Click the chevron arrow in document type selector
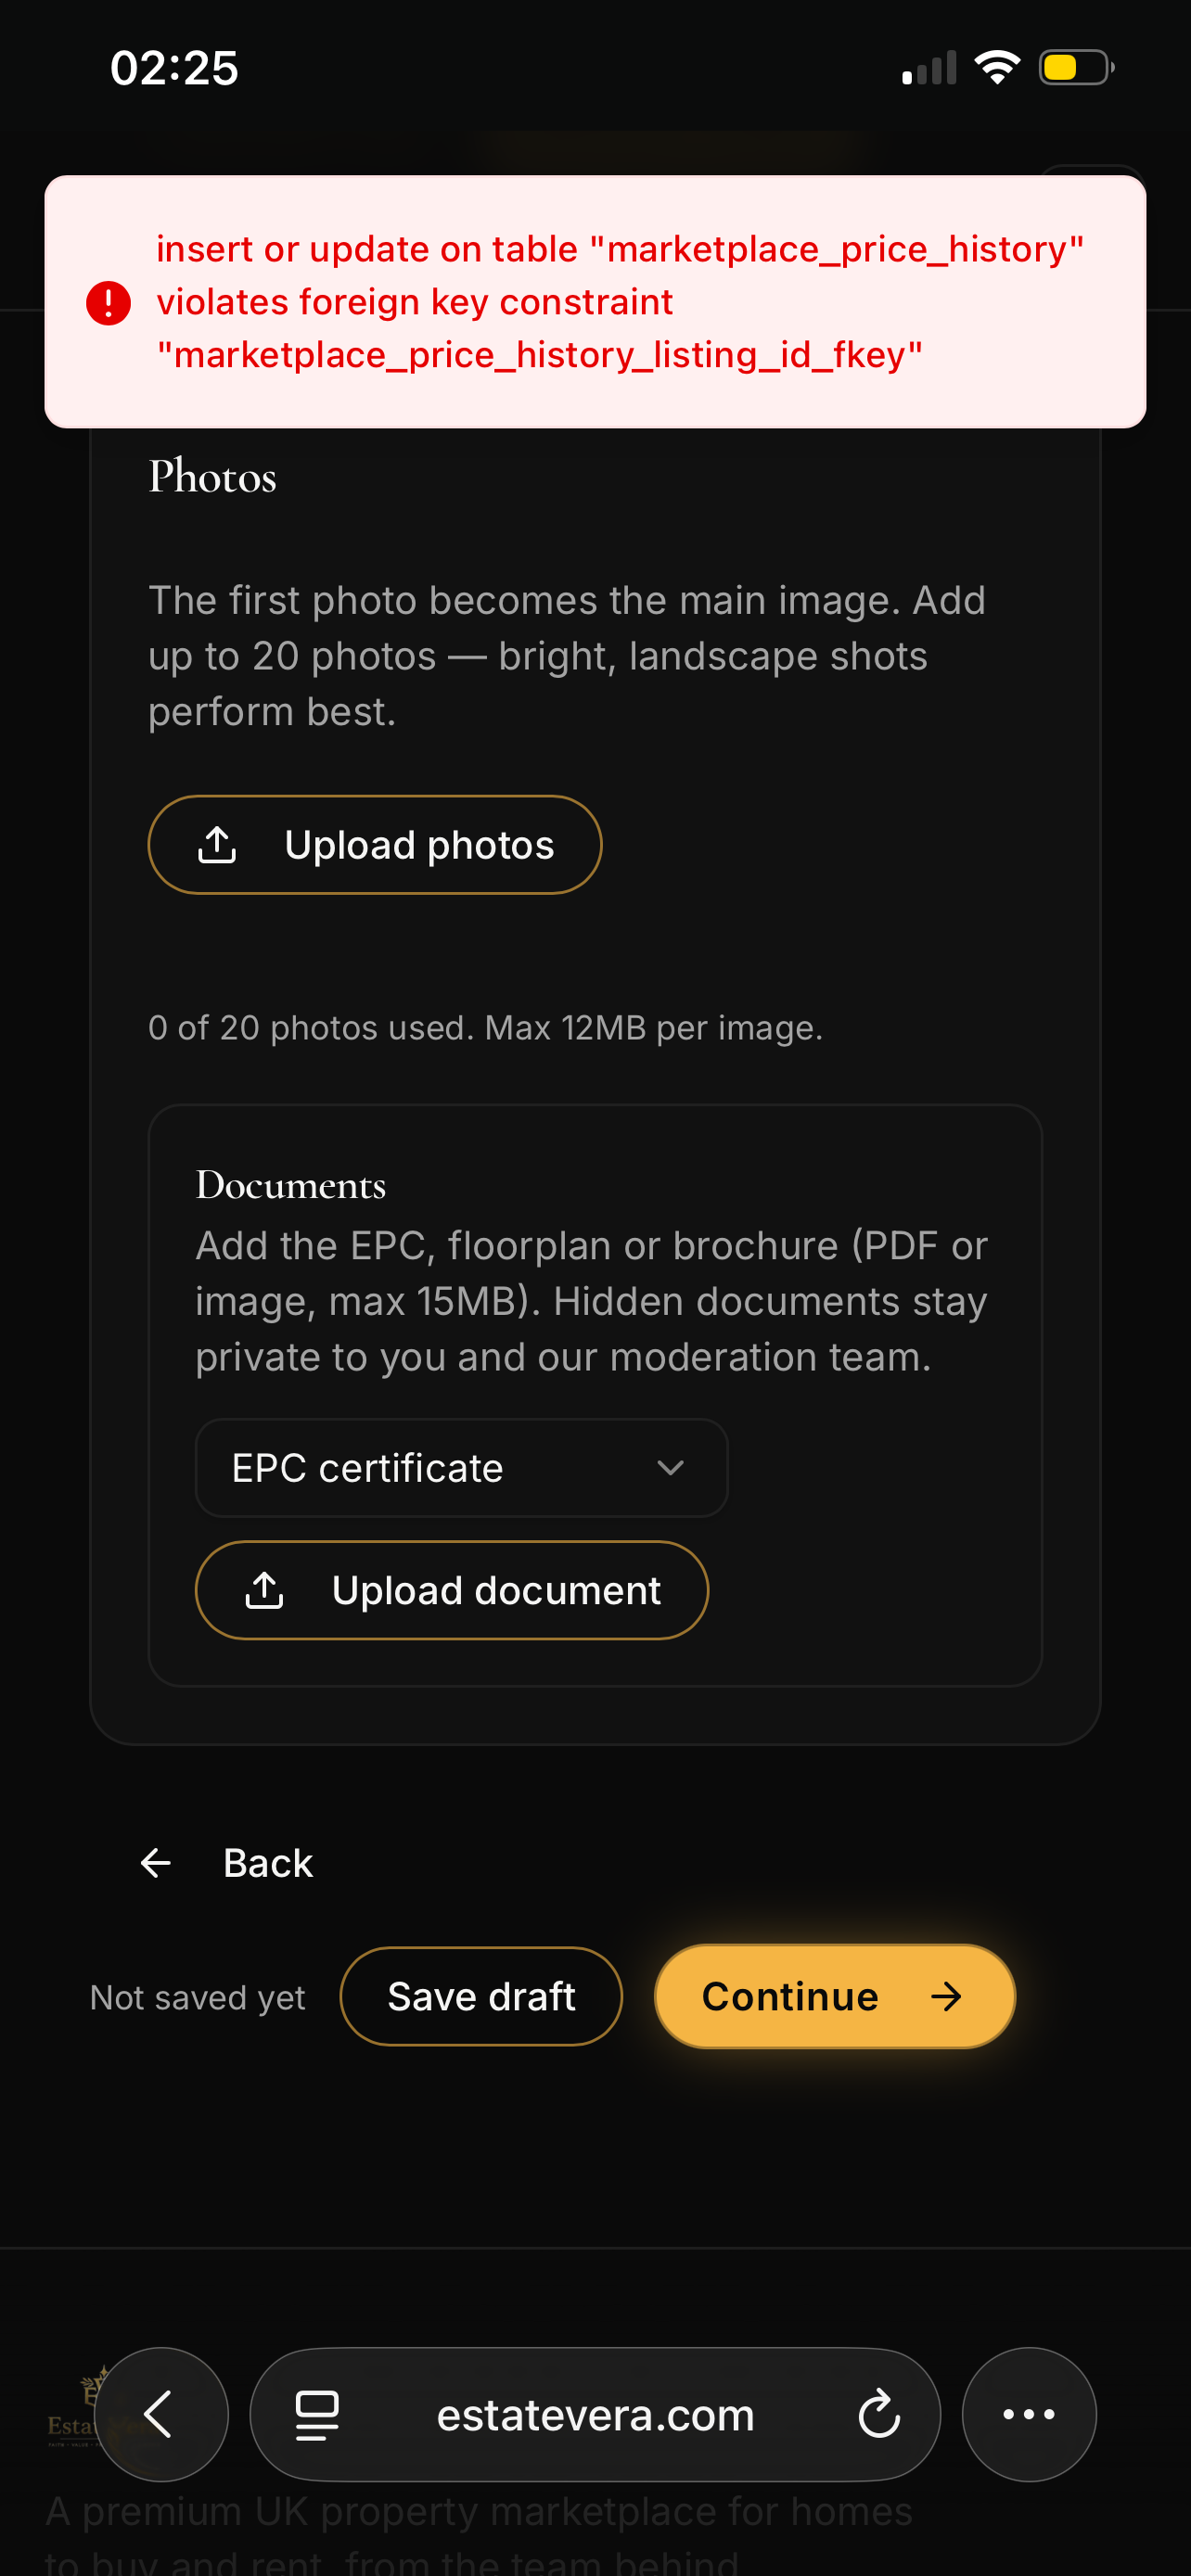The image size is (1191, 2576). 670,1468
